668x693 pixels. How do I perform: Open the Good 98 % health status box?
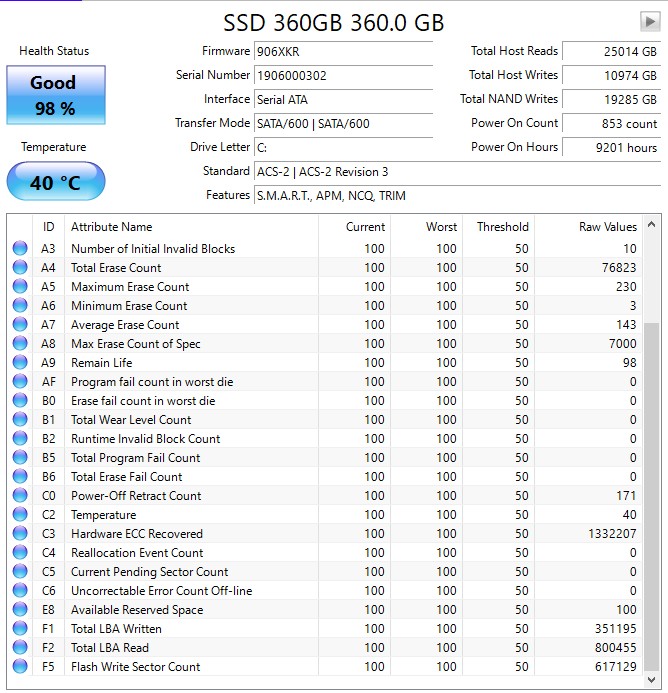click(x=56, y=95)
